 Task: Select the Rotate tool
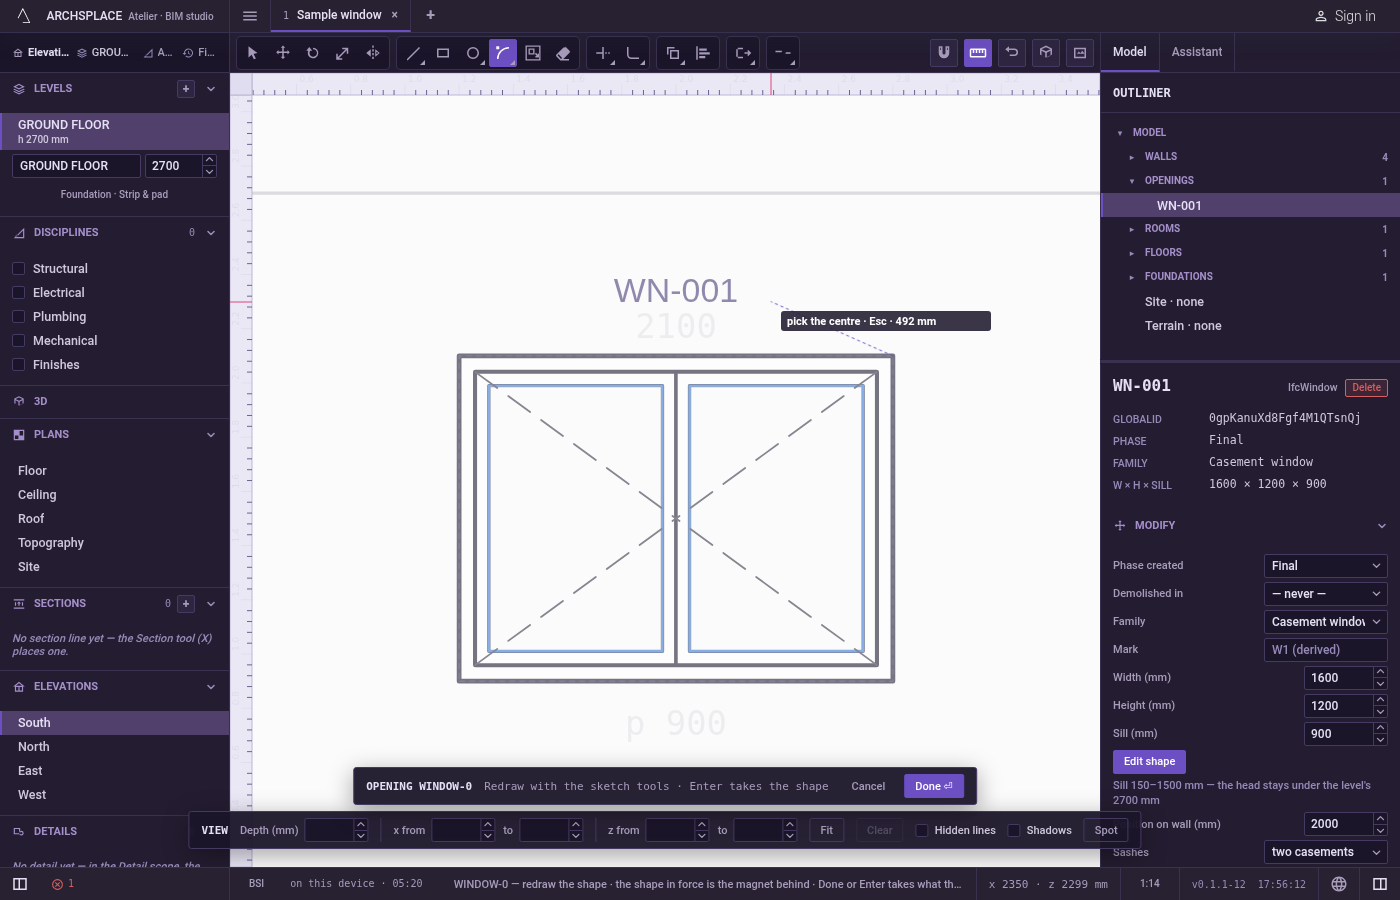[x=313, y=53]
